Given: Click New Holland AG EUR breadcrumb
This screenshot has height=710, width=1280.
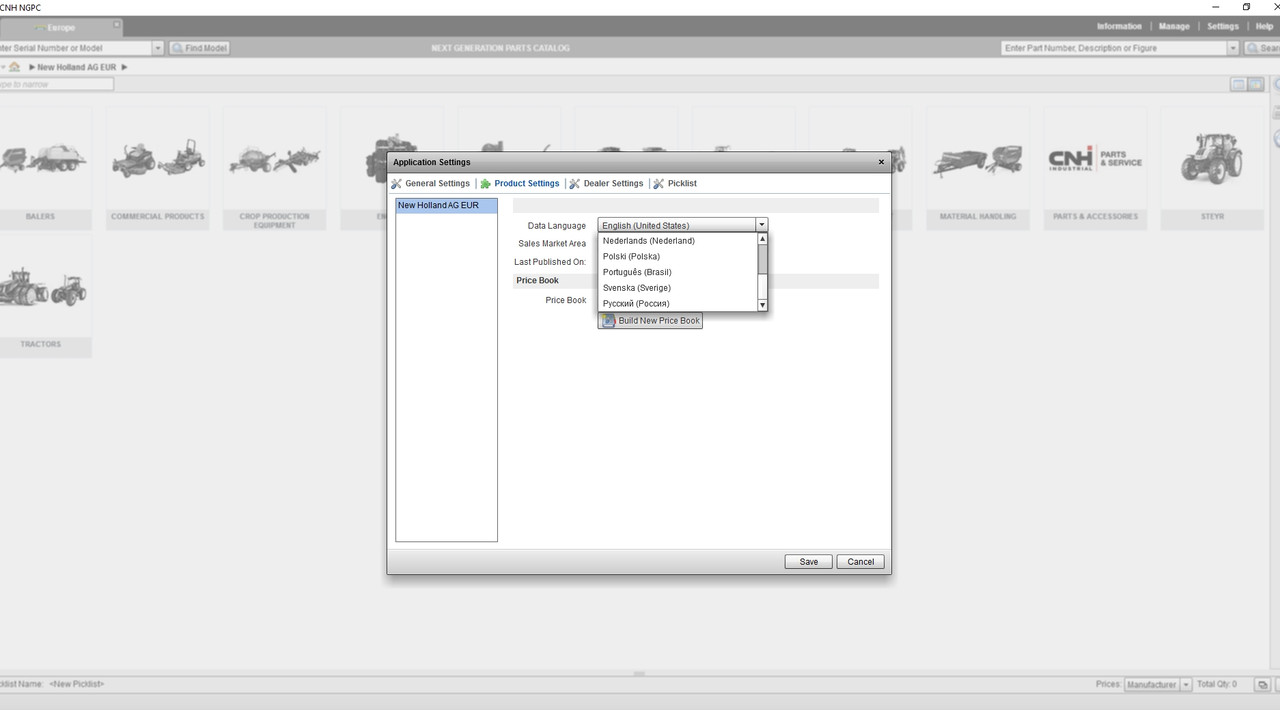Looking at the screenshot, I should (x=77, y=67).
